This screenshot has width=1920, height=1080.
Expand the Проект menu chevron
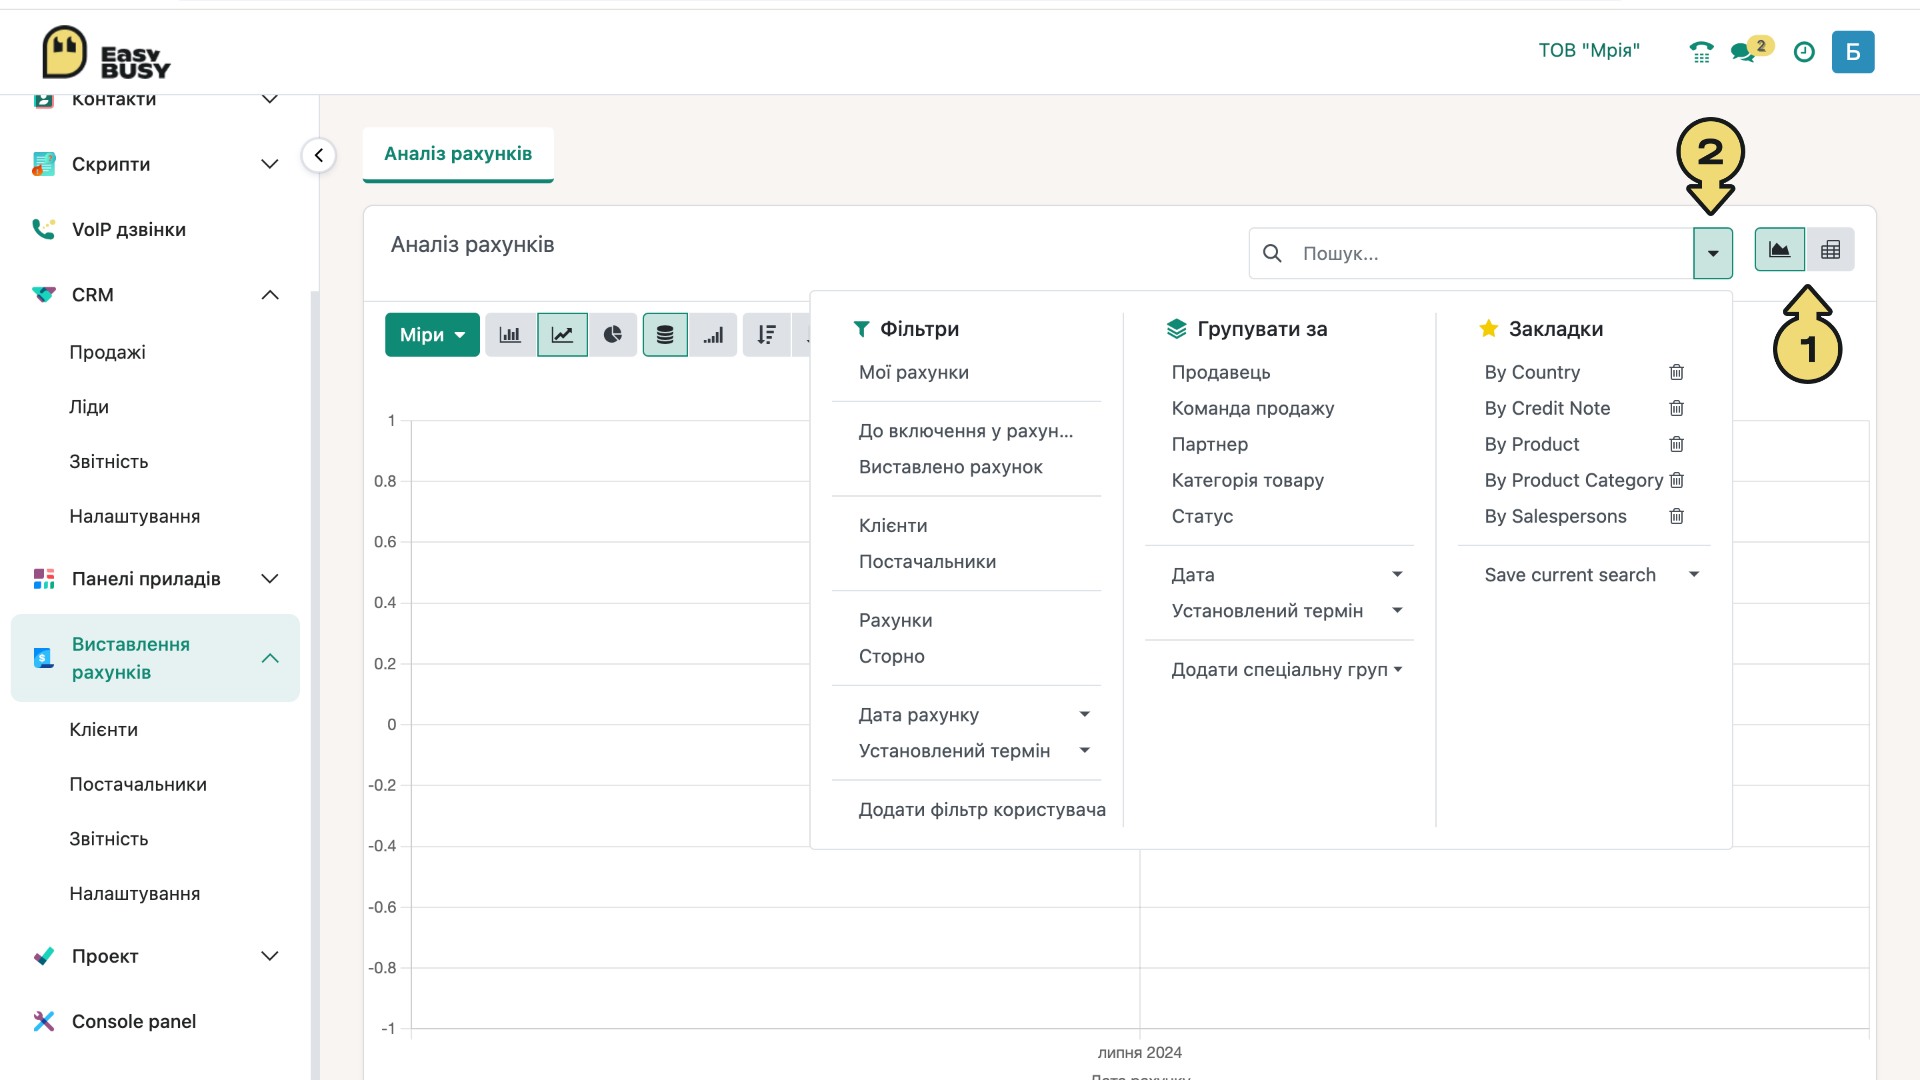269,956
